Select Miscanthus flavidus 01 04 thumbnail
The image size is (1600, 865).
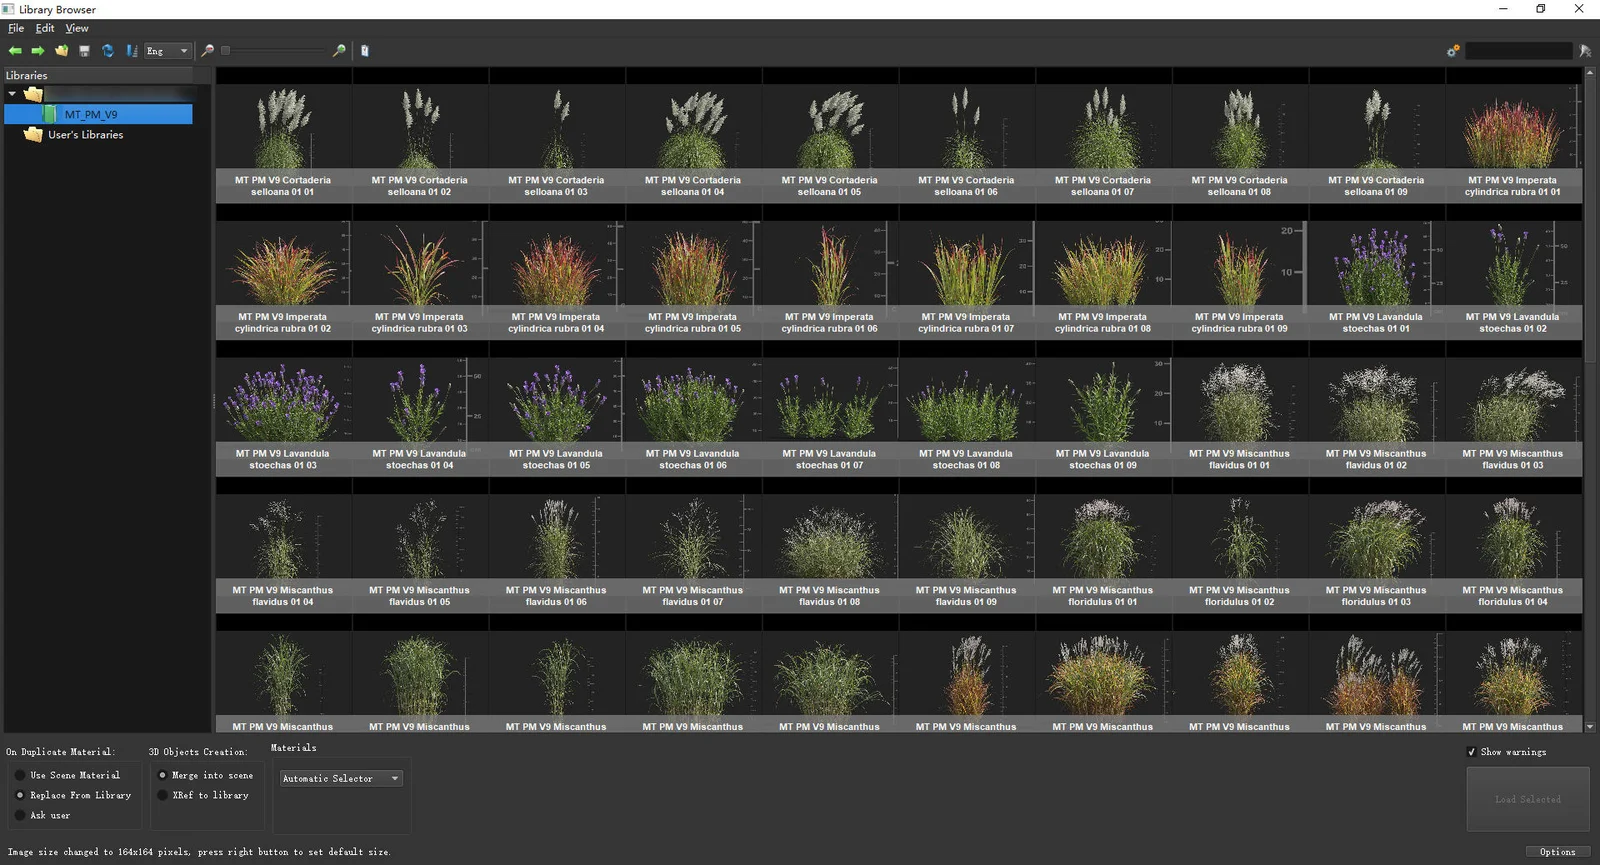283,546
